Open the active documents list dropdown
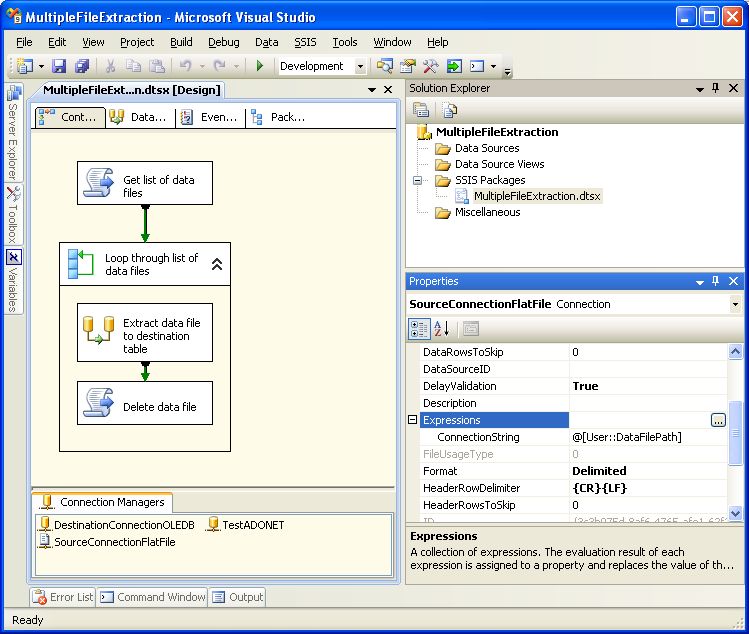 click(372, 90)
